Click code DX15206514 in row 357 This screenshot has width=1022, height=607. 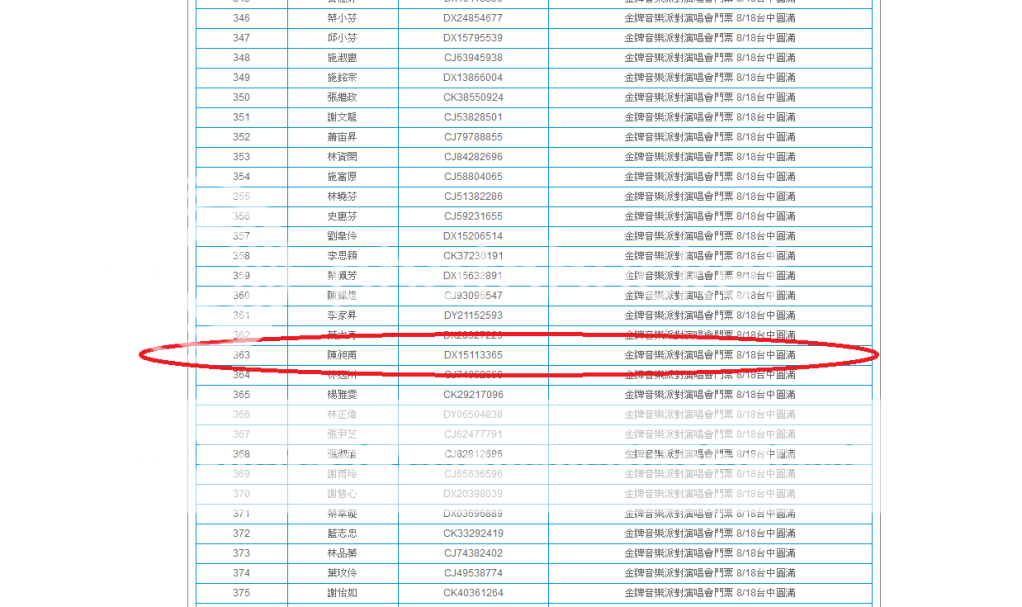(x=473, y=236)
